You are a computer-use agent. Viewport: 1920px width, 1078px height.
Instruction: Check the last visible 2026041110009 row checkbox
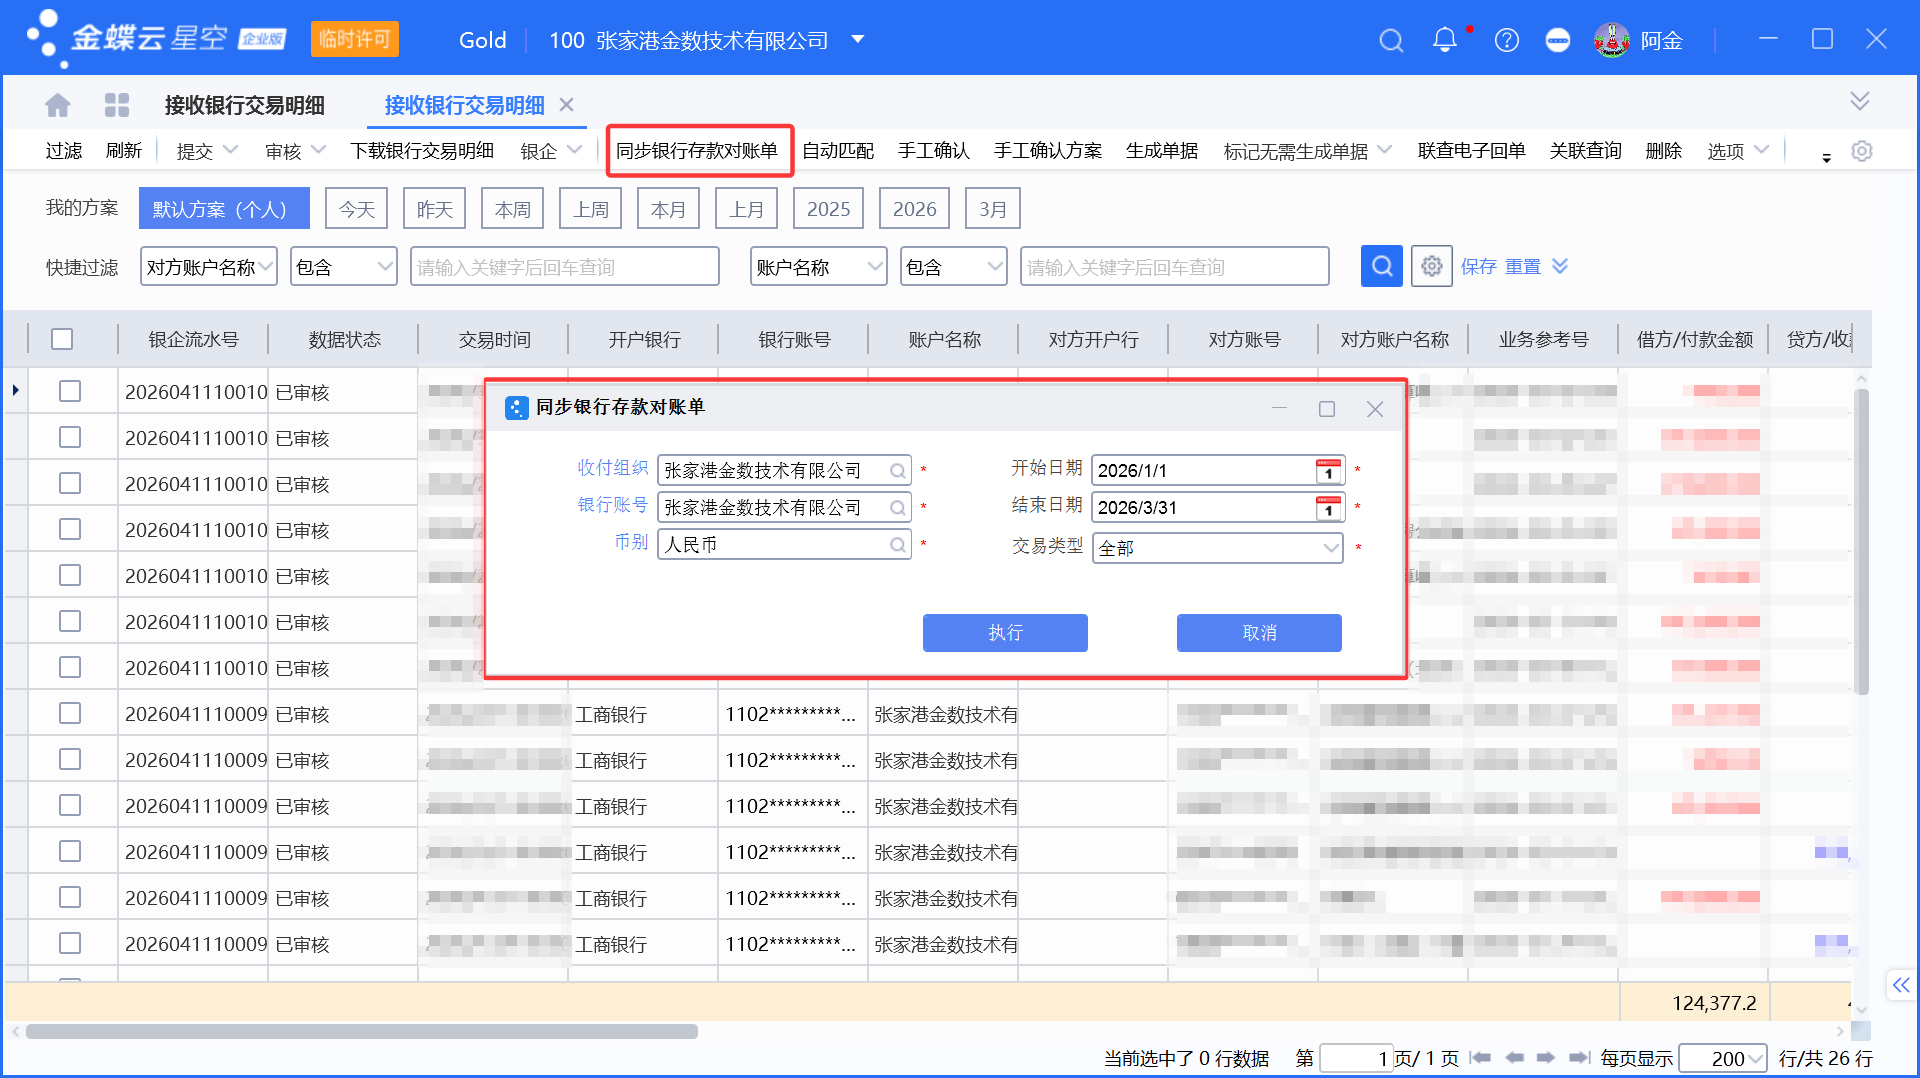tap(70, 943)
